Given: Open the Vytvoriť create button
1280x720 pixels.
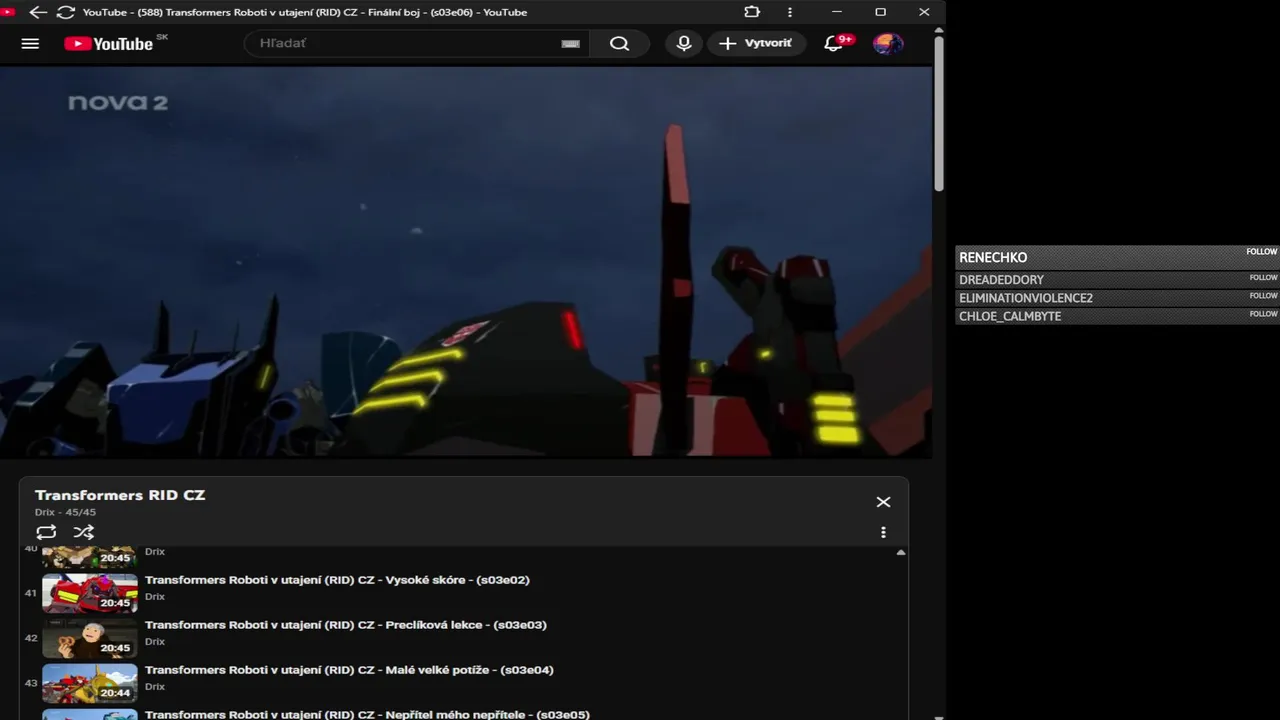Looking at the screenshot, I should click(756, 44).
